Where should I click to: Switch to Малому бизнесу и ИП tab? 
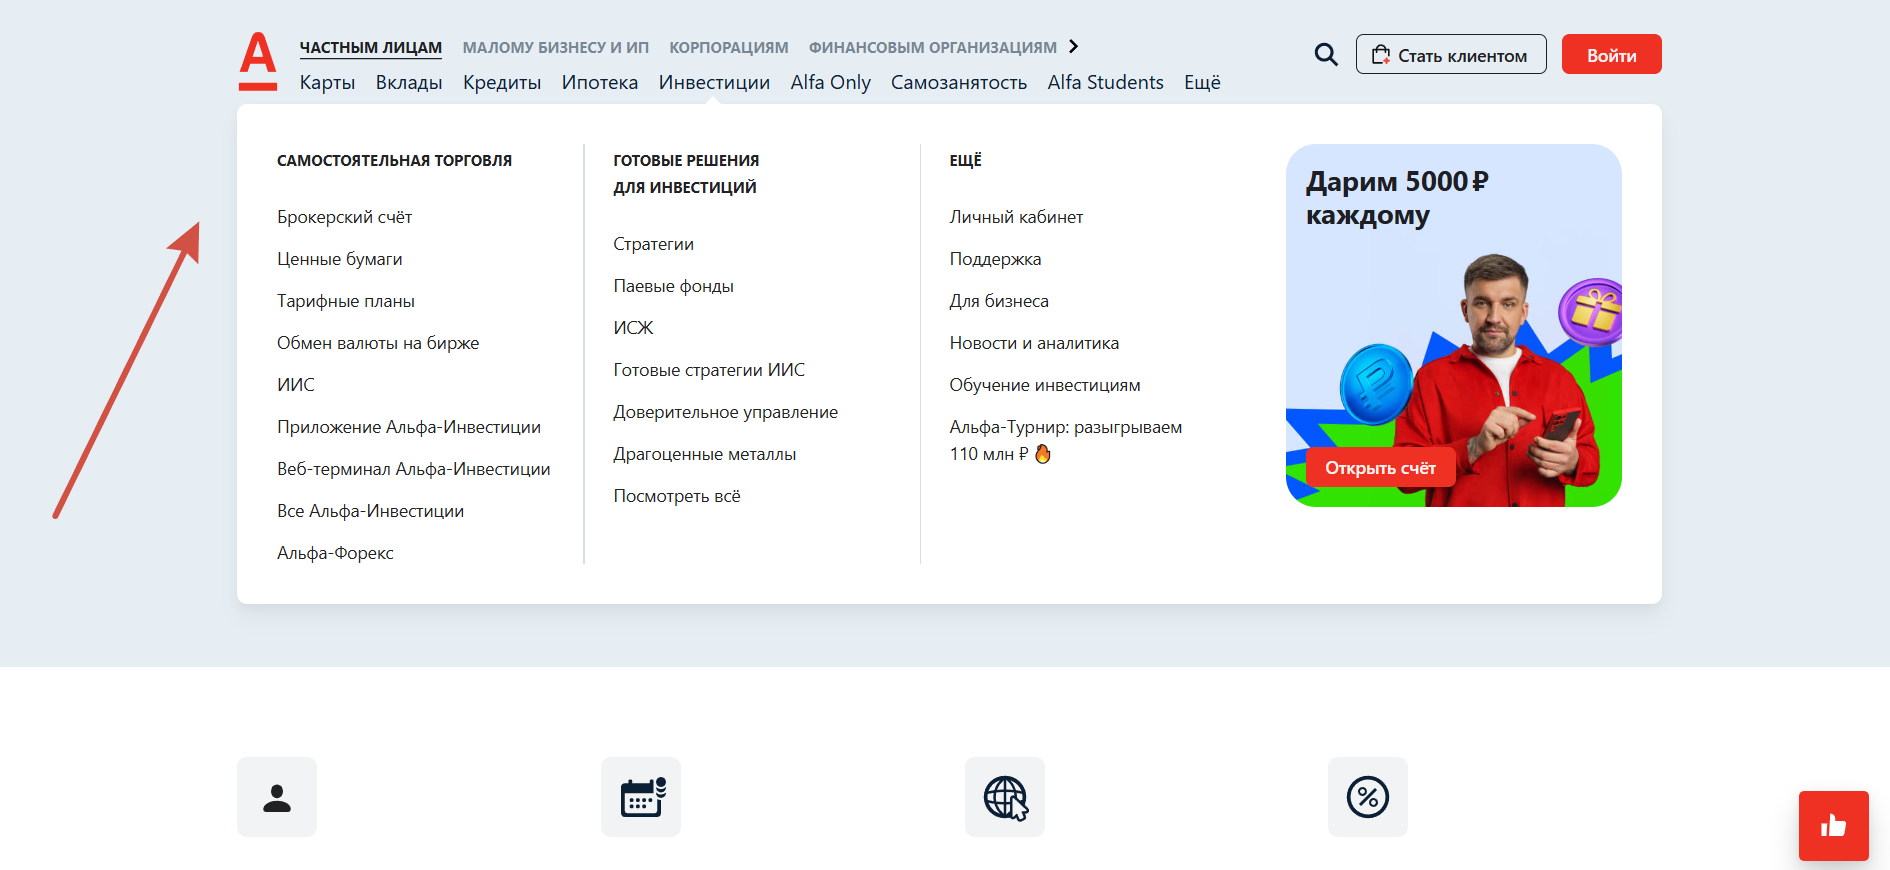[x=556, y=47]
